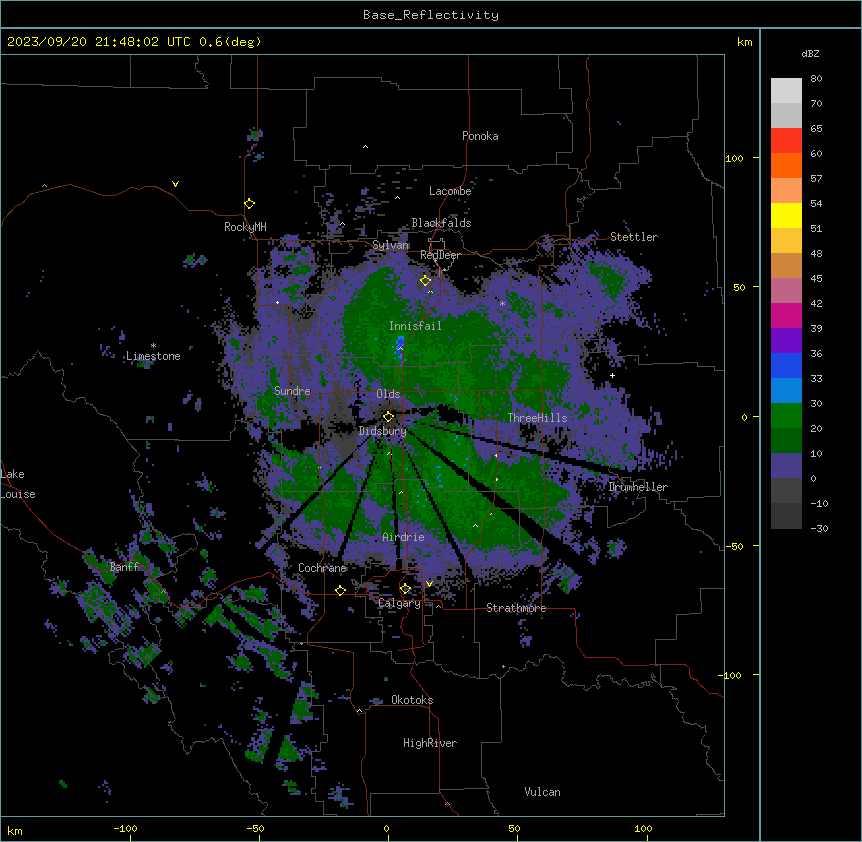Click the Innisfail label
This screenshot has width=862, height=842.
415,326
